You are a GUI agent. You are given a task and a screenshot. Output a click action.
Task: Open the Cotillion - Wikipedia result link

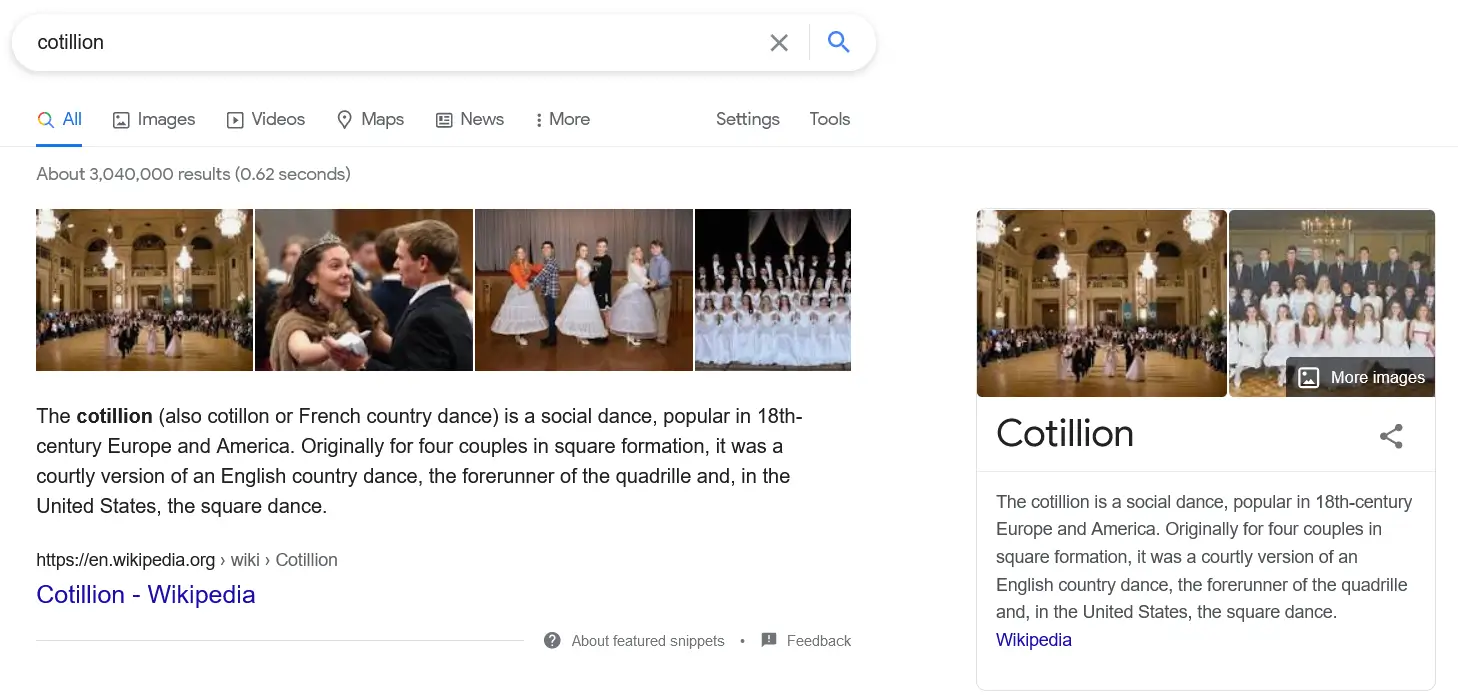coord(146,595)
